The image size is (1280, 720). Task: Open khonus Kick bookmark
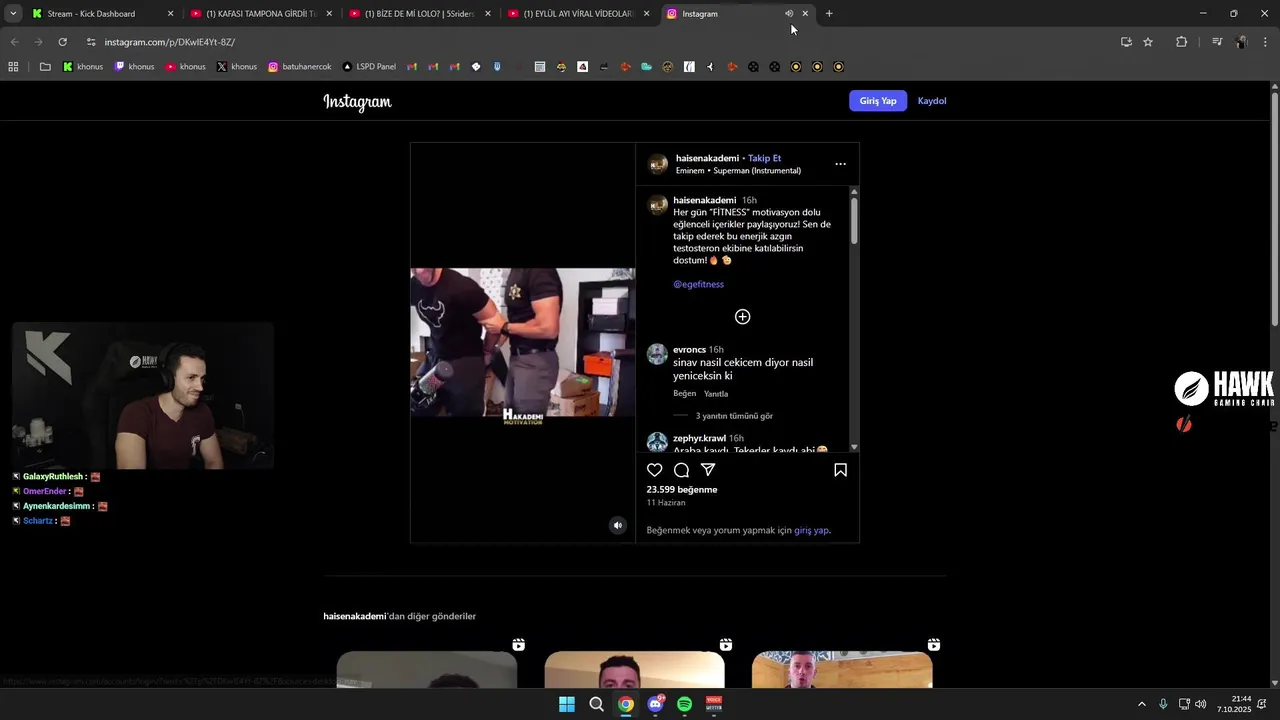click(83, 67)
